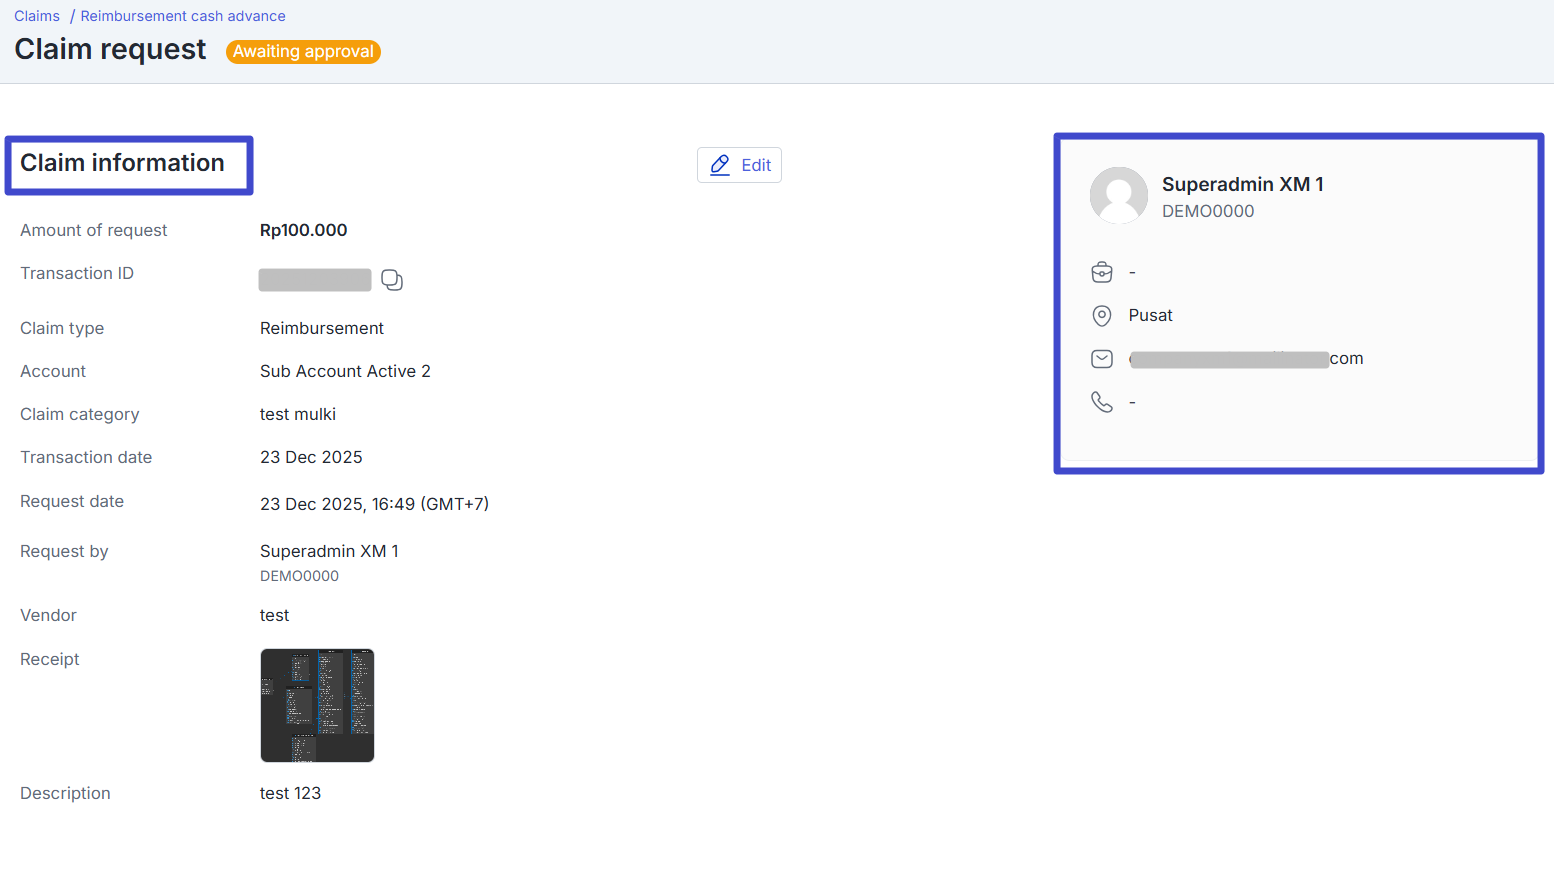Open the receipt image thumbnail
1554x874 pixels.
pos(317,705)
